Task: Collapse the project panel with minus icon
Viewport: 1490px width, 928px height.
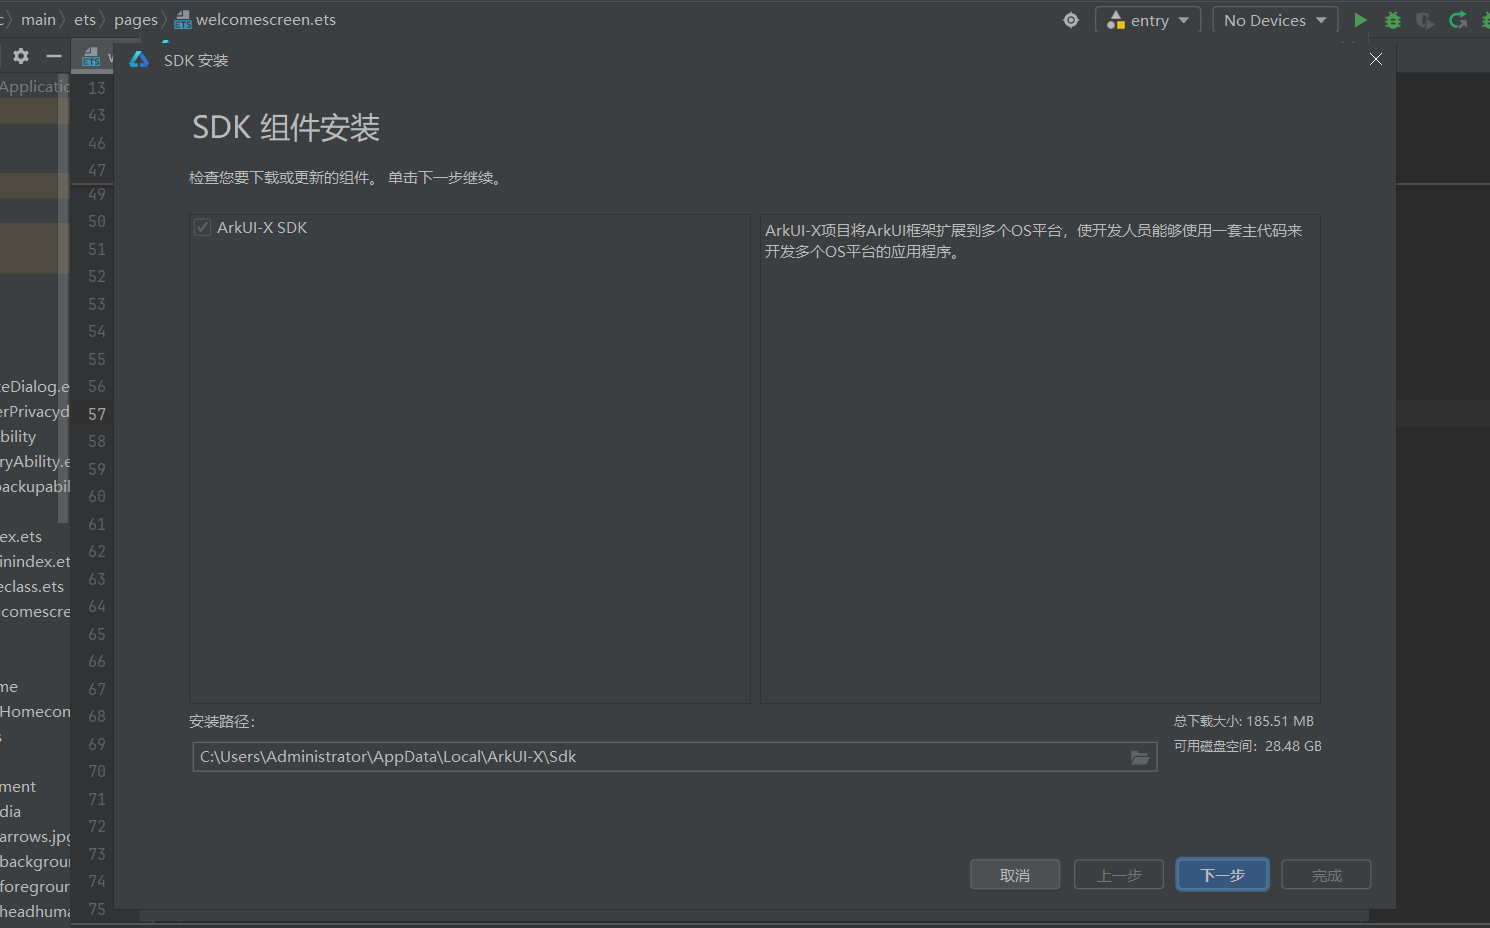Action: coord(54,56)
